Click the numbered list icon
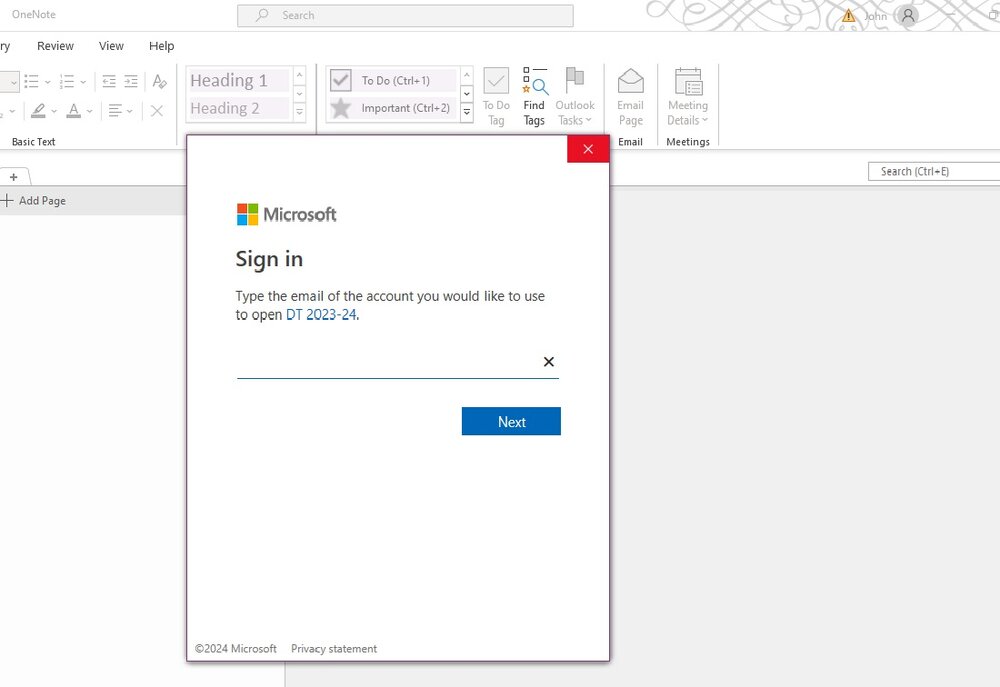Viewport: 1000px width, 687px height. 66,81
